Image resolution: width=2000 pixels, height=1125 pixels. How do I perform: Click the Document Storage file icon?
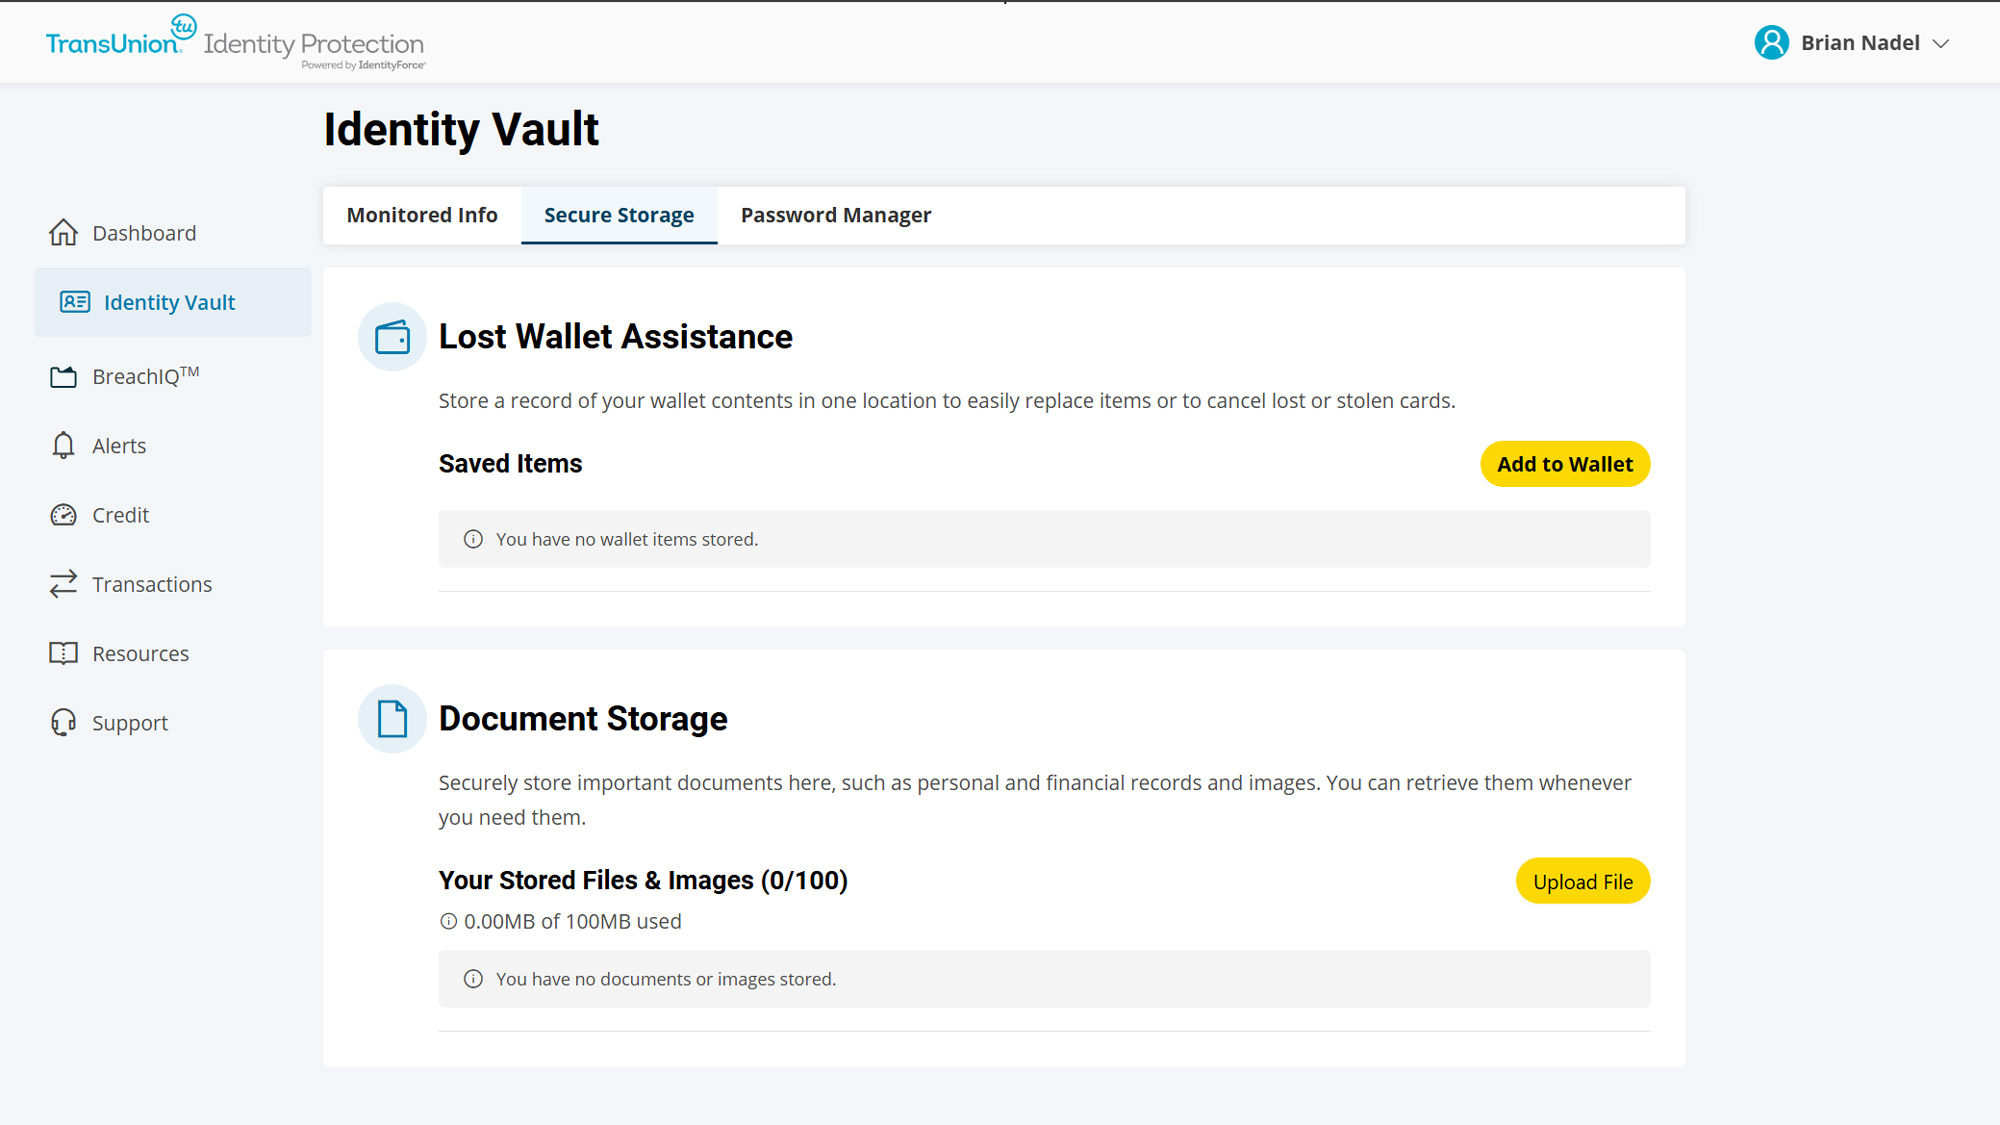[392, 719]
